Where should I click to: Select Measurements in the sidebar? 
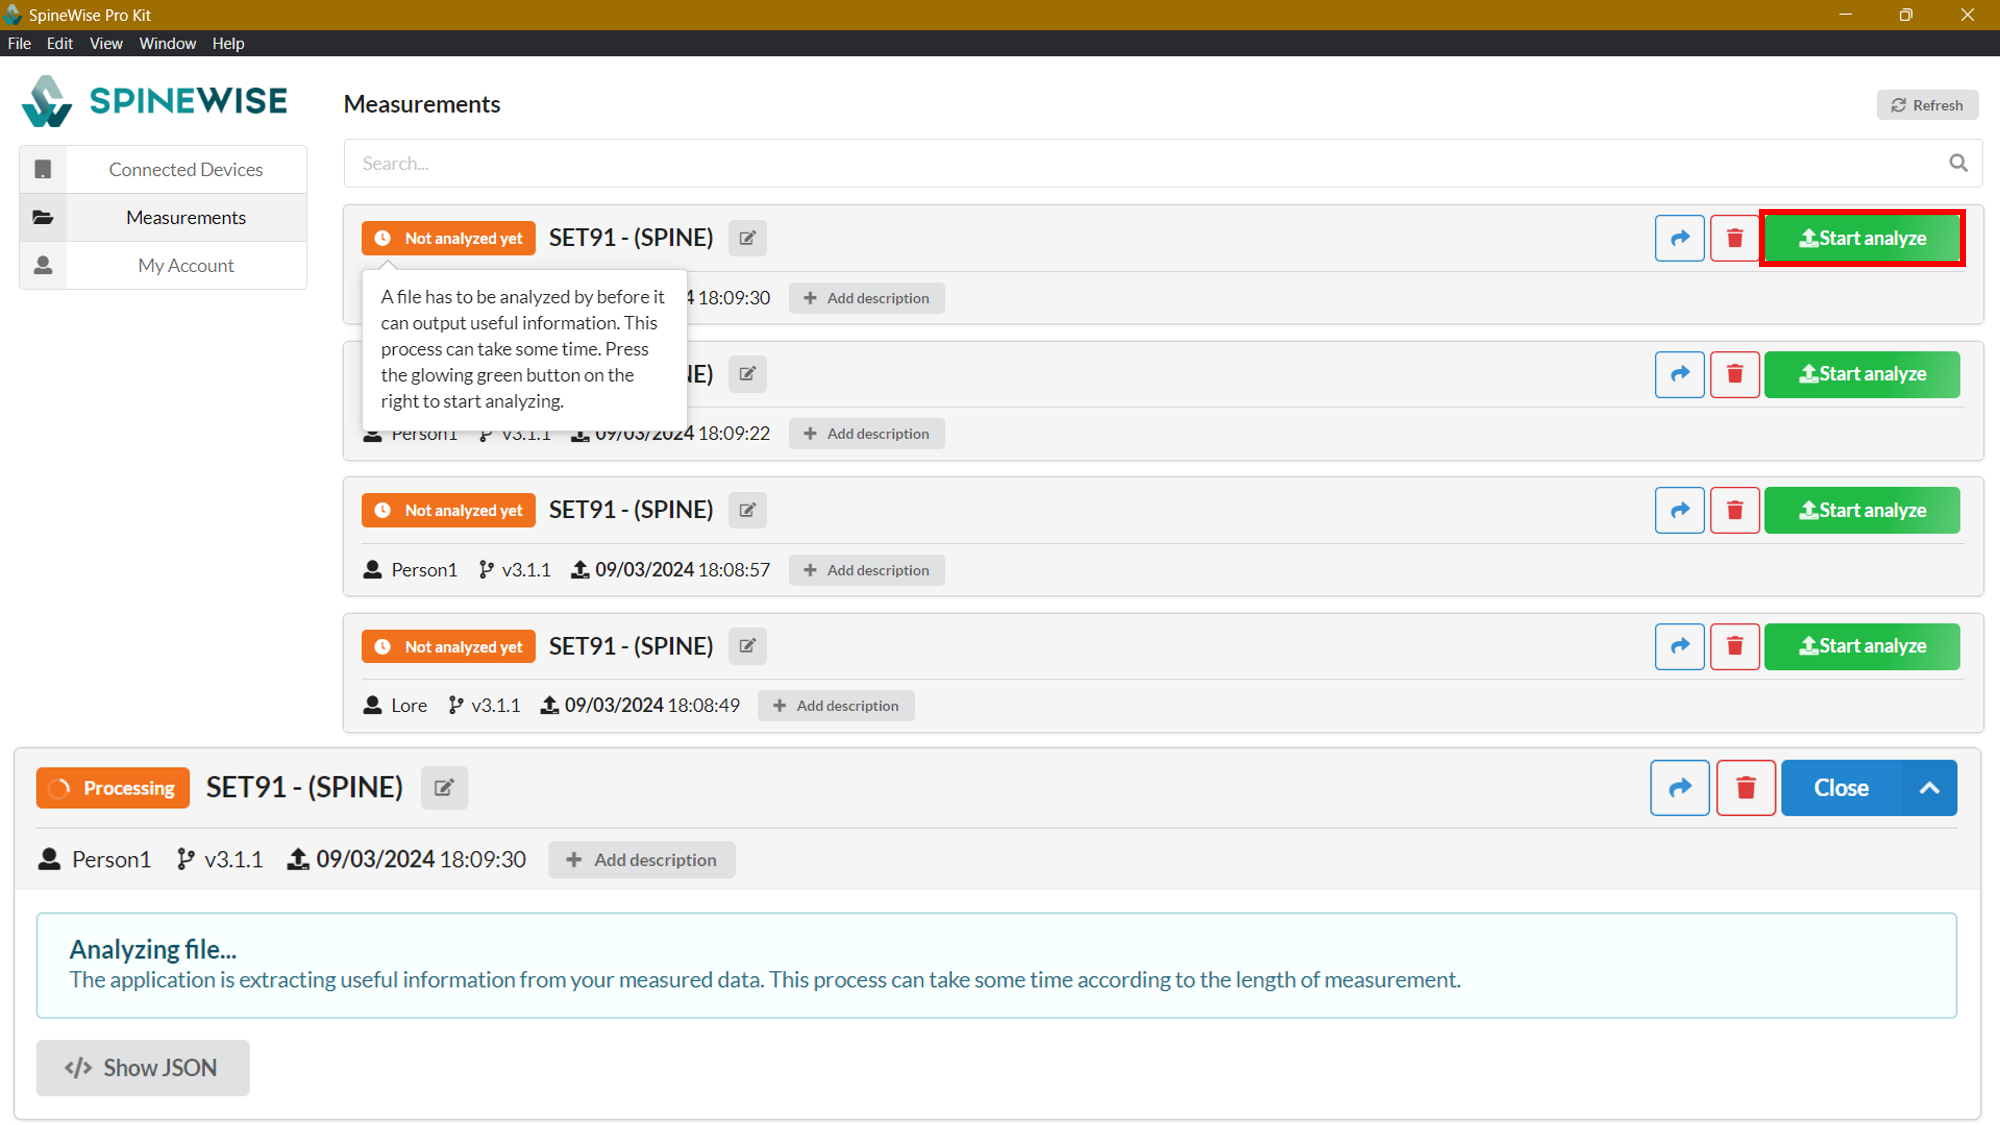click(x=163, y=217)
